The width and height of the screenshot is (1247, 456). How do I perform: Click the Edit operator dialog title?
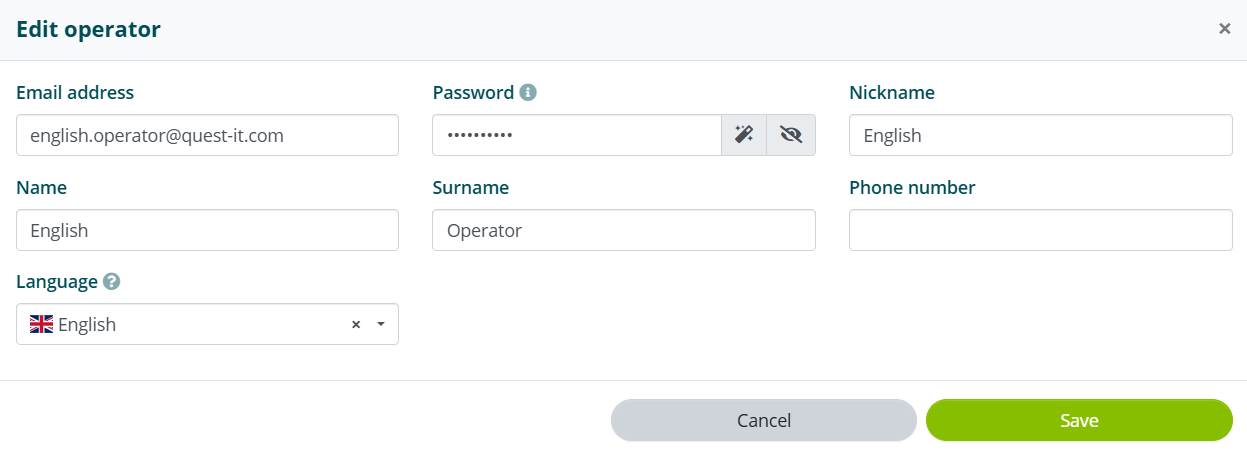point(88,30)
